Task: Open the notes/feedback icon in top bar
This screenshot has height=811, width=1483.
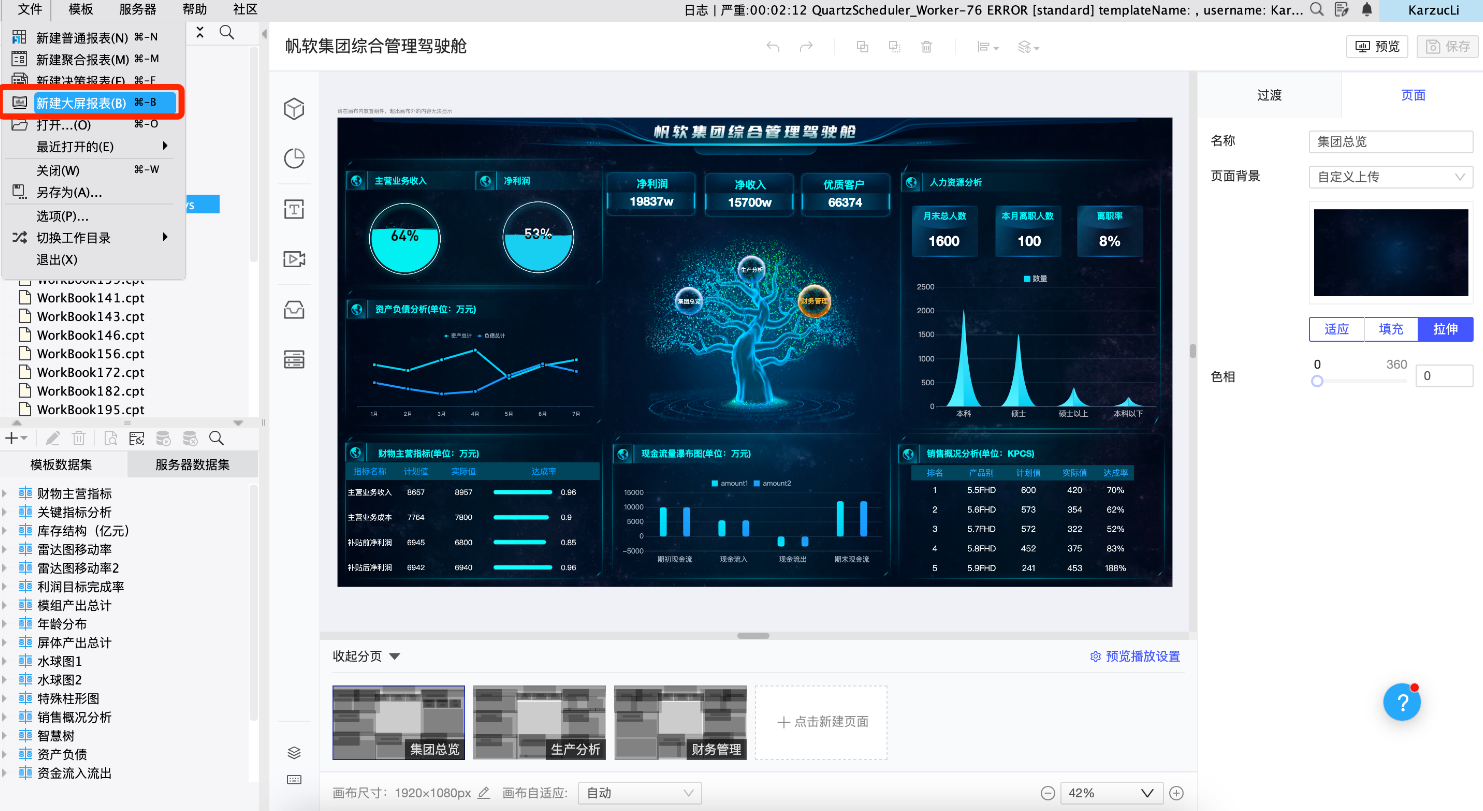Action: [1342, 9]
